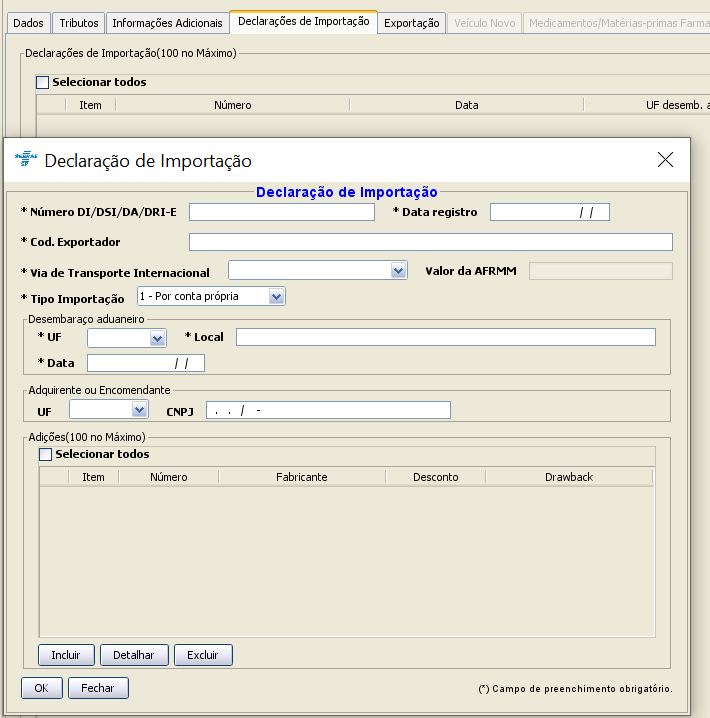
Task: Click the Detalhar button
Action: [x=134, y=655]
